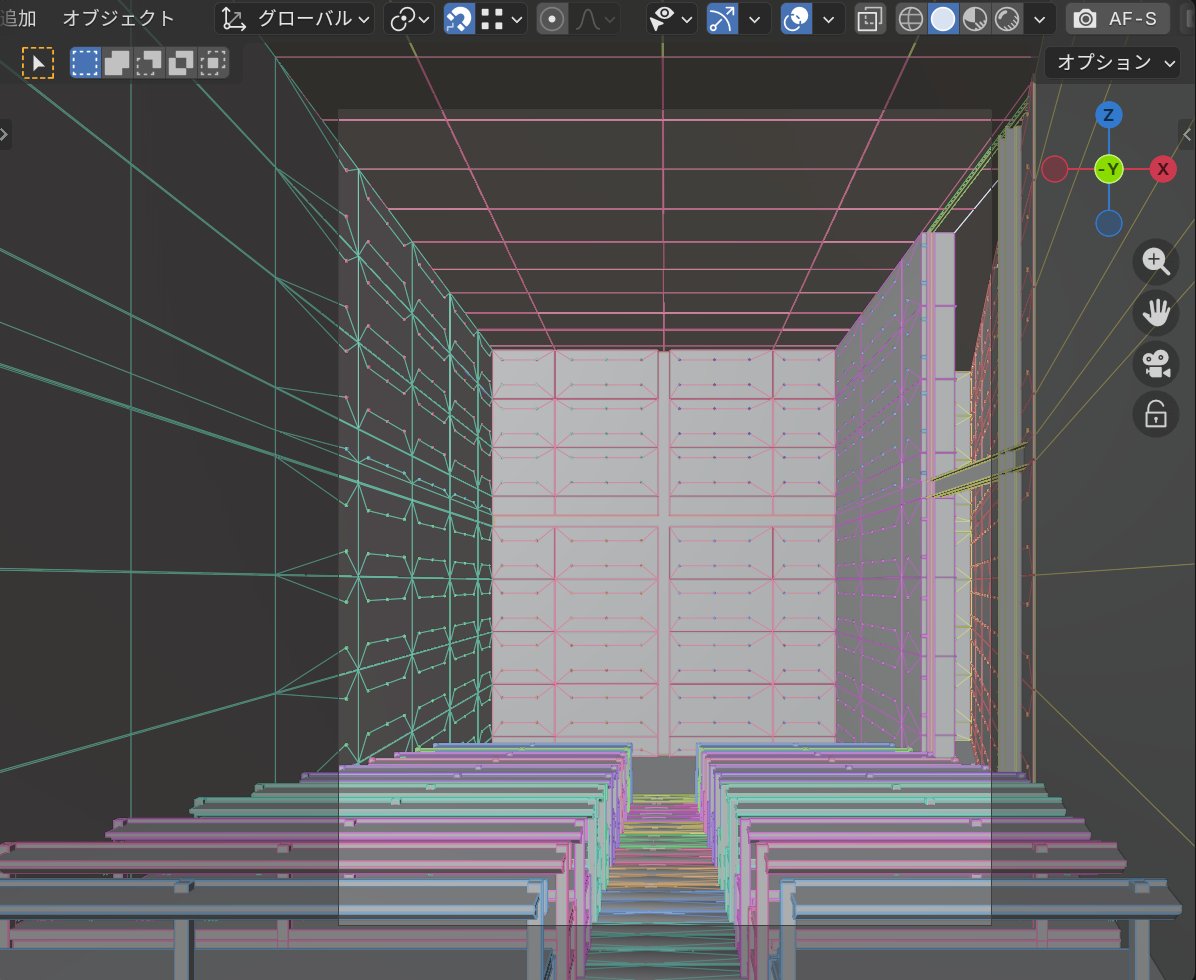Open the オブジェクト menu
The image size is (1196, 980).
pos(118,18)
